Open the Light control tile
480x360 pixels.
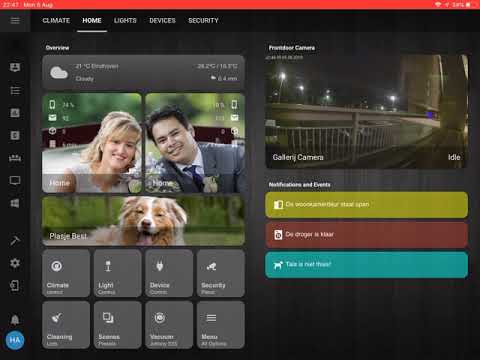pyautogui.click(x=118, y=273)
